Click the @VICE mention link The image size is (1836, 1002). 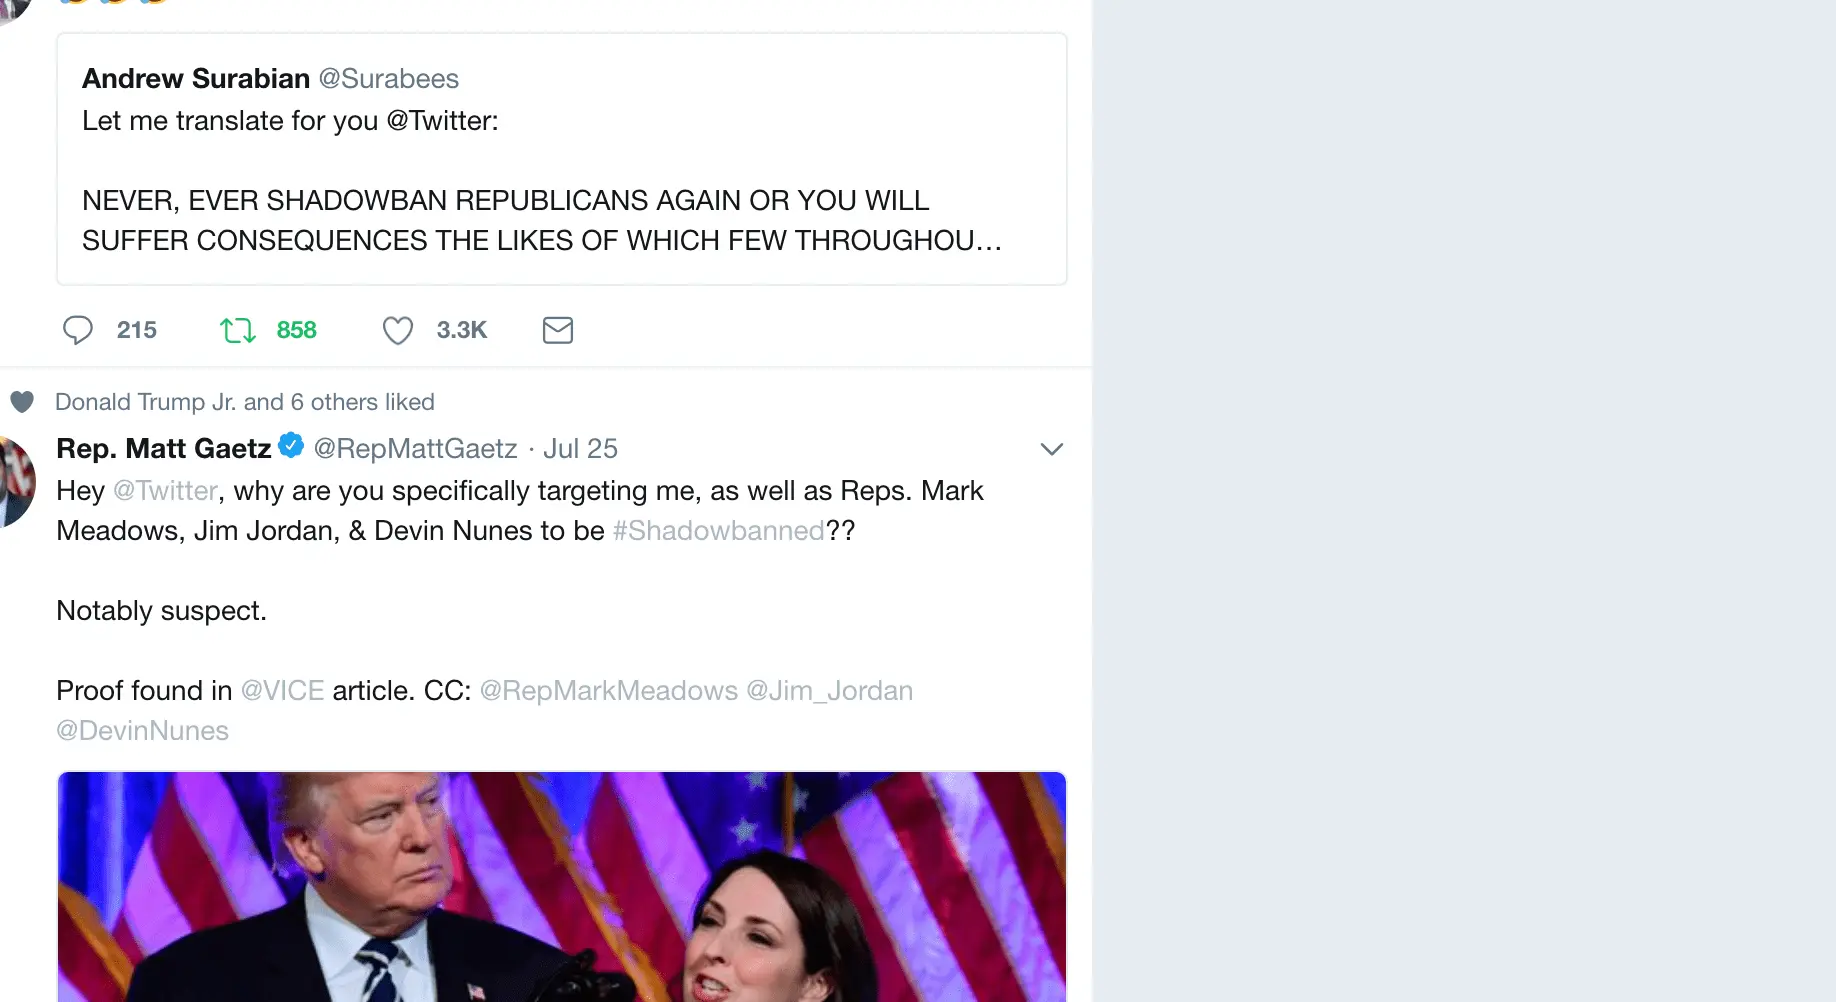[x=282, y=691]
